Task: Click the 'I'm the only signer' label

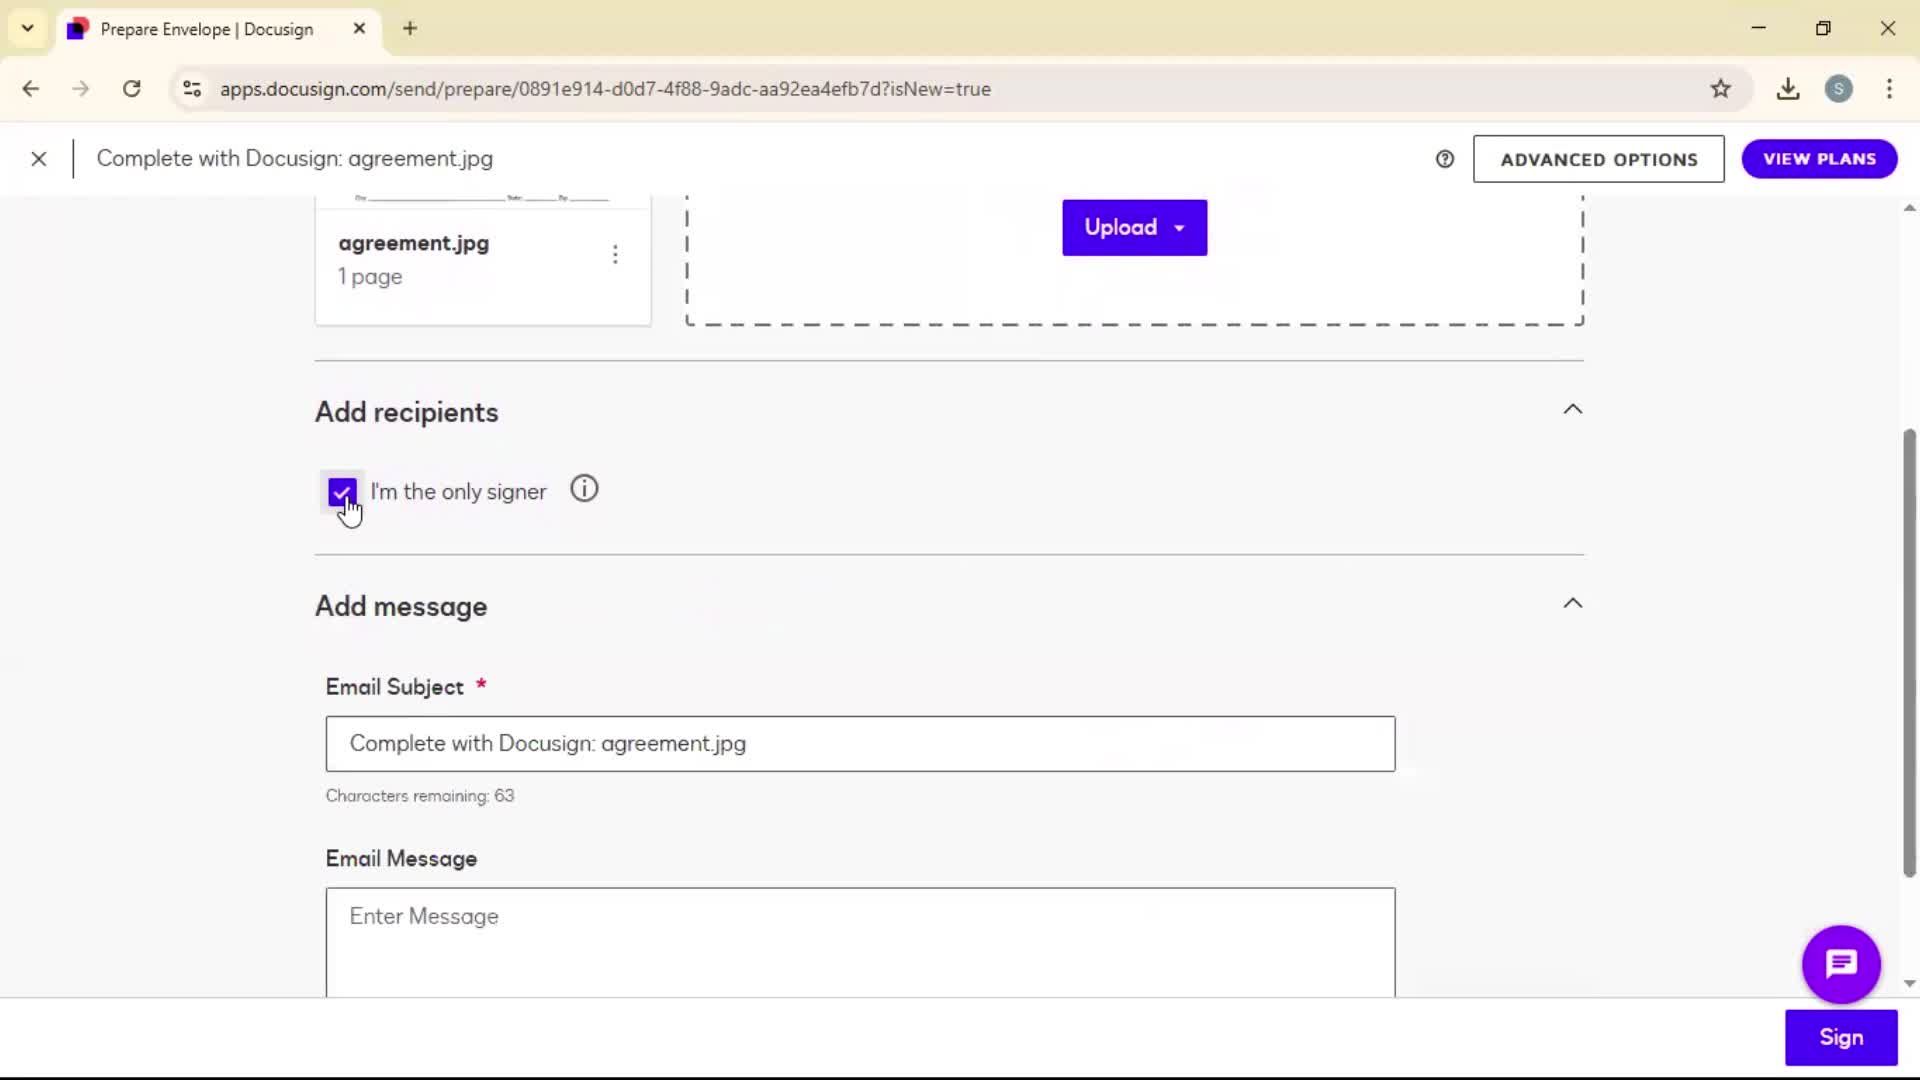Action: [458, 492]
